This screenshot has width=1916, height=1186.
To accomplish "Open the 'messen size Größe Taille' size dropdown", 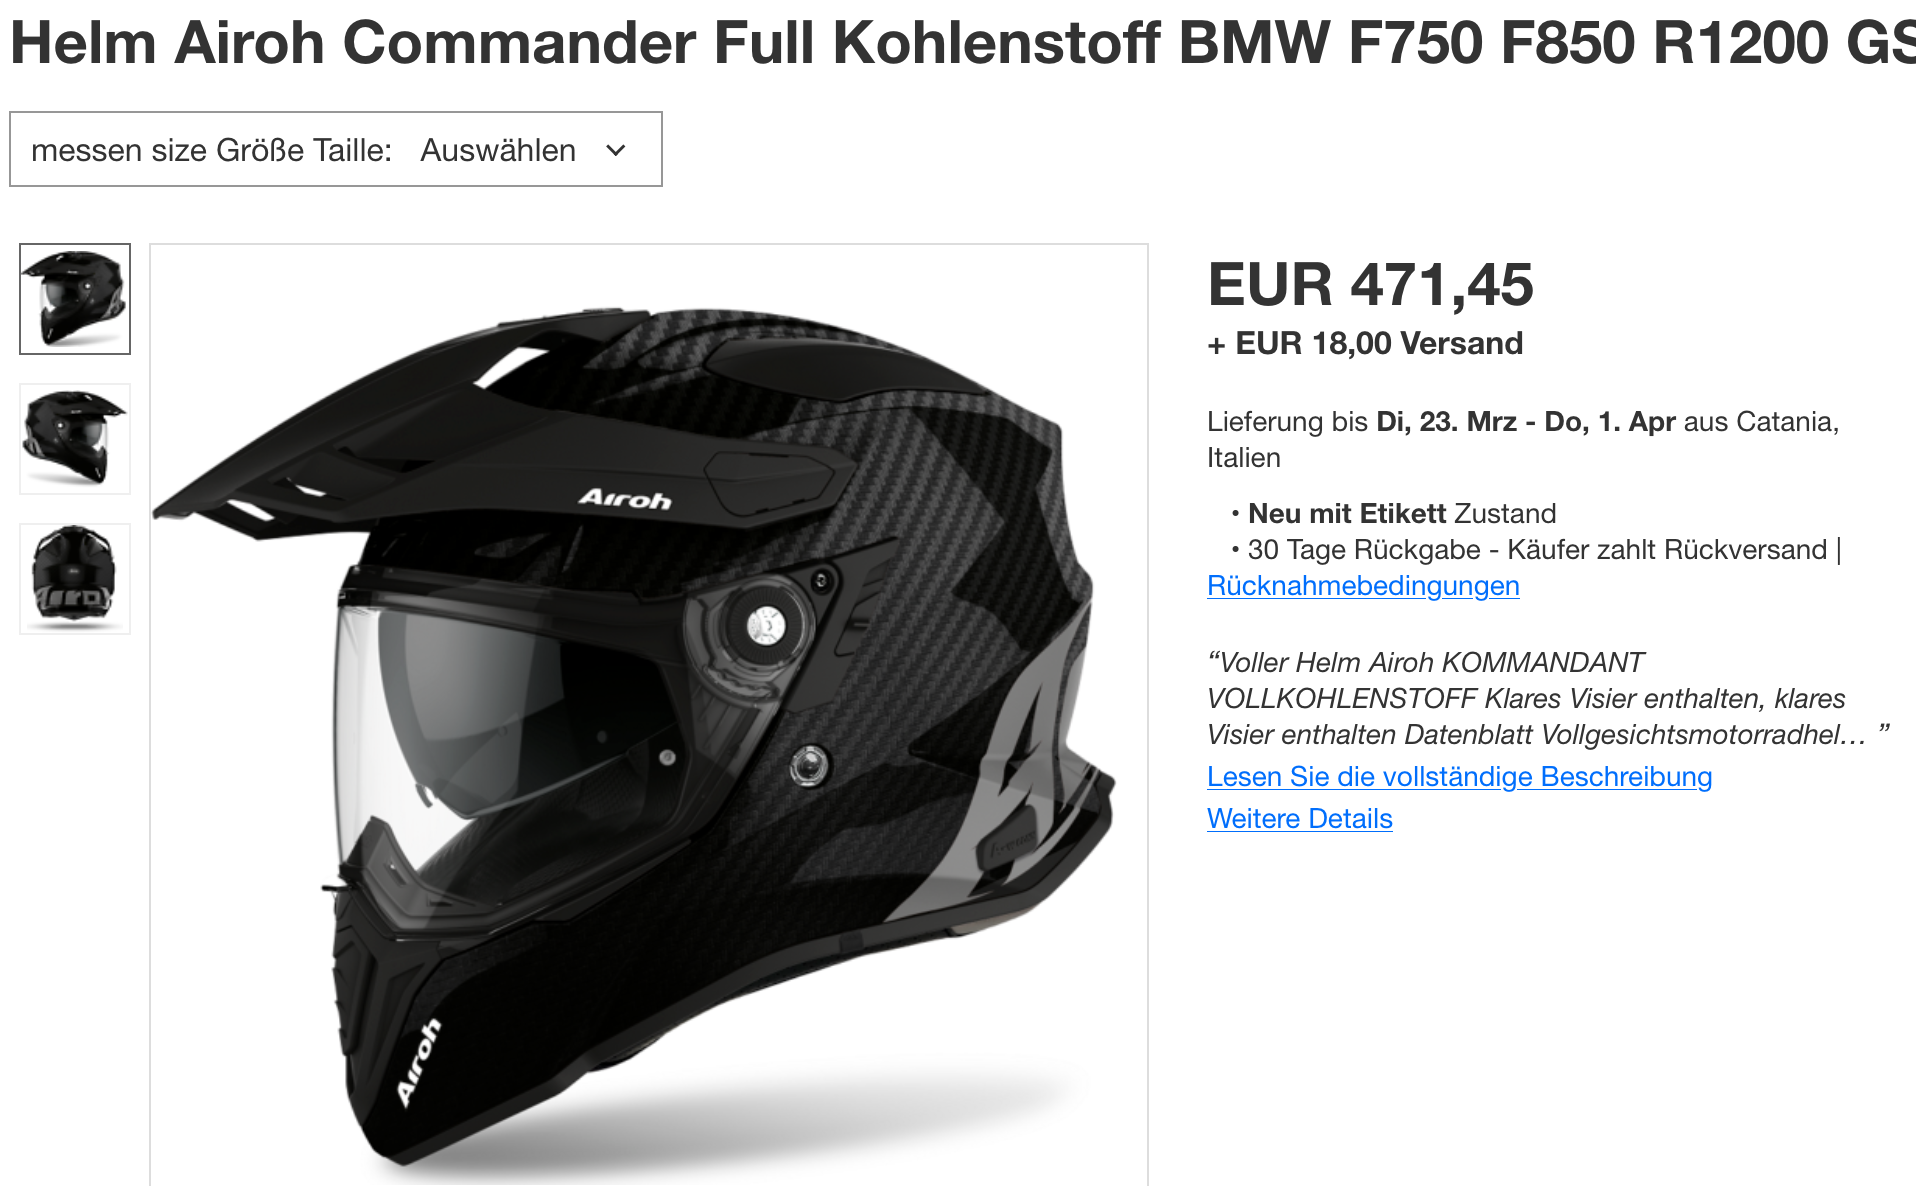I will tap(336, 149).
